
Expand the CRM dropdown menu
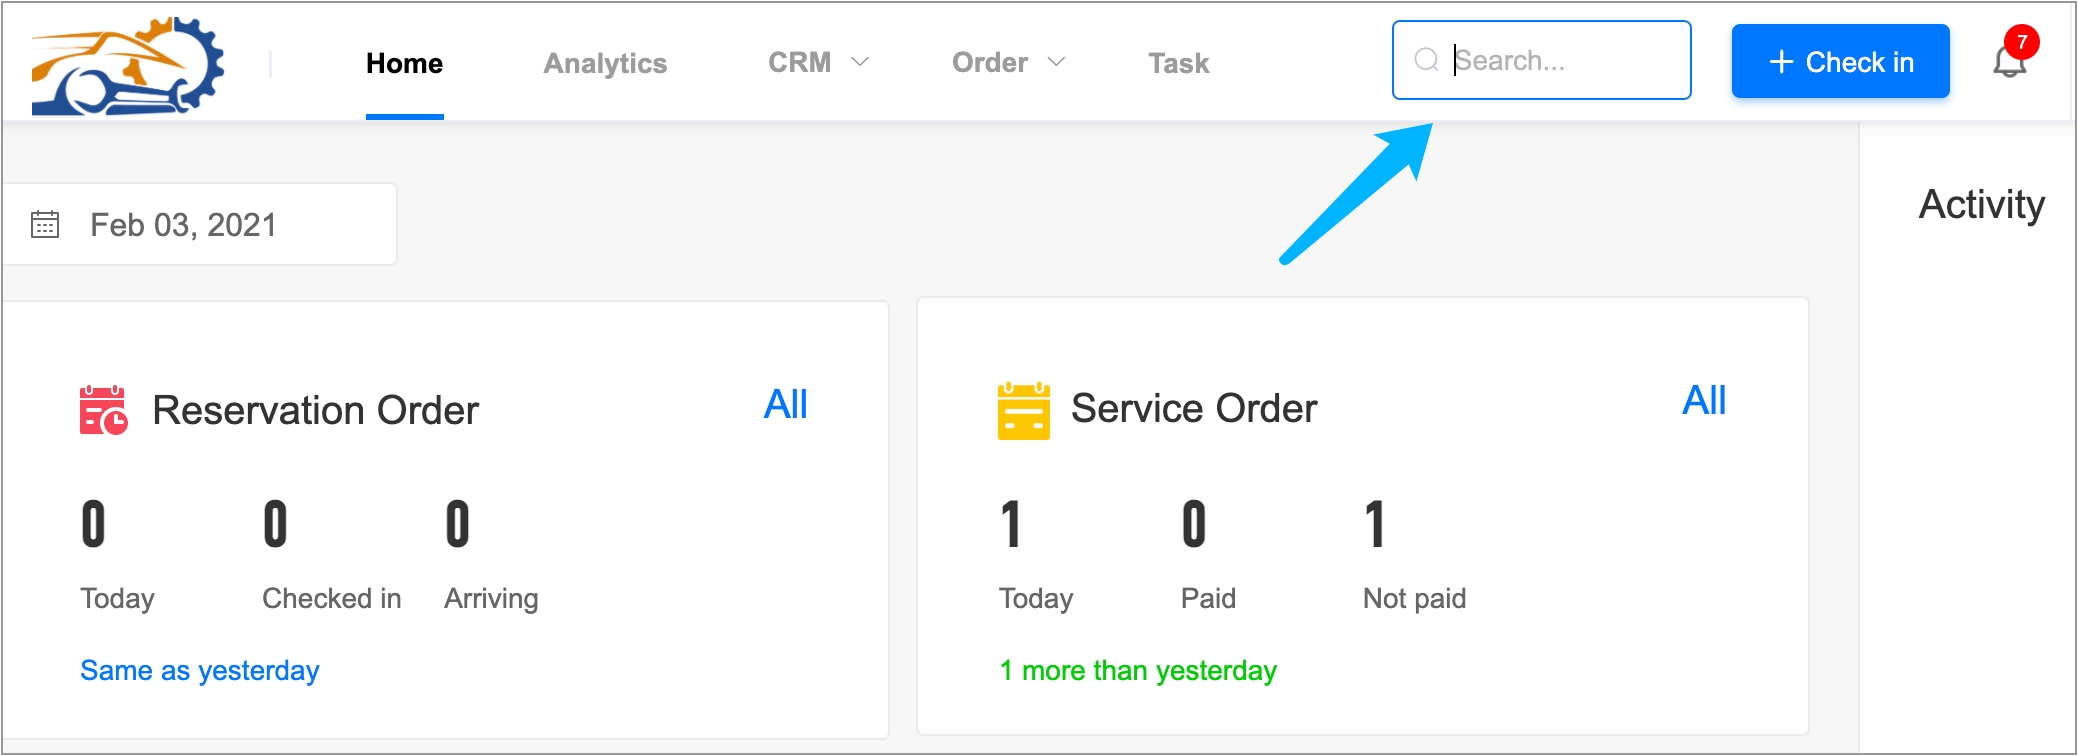click(x=818, y=62)
